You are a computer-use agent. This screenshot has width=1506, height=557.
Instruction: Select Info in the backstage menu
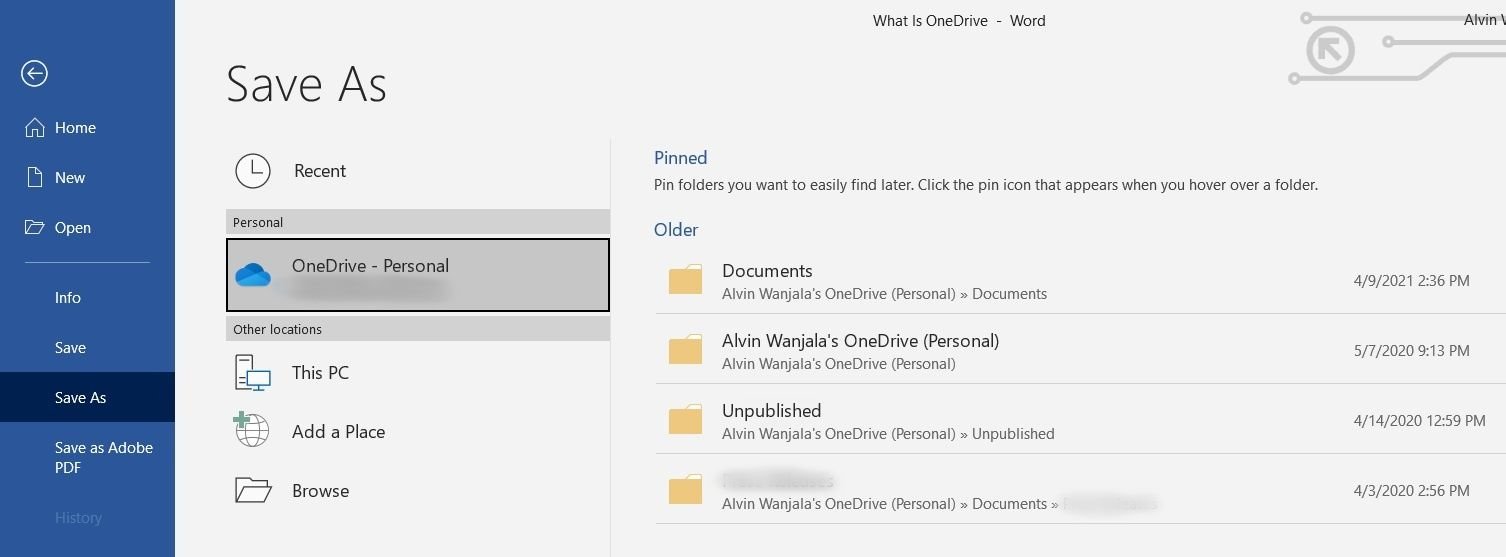(x=68, y=298)
